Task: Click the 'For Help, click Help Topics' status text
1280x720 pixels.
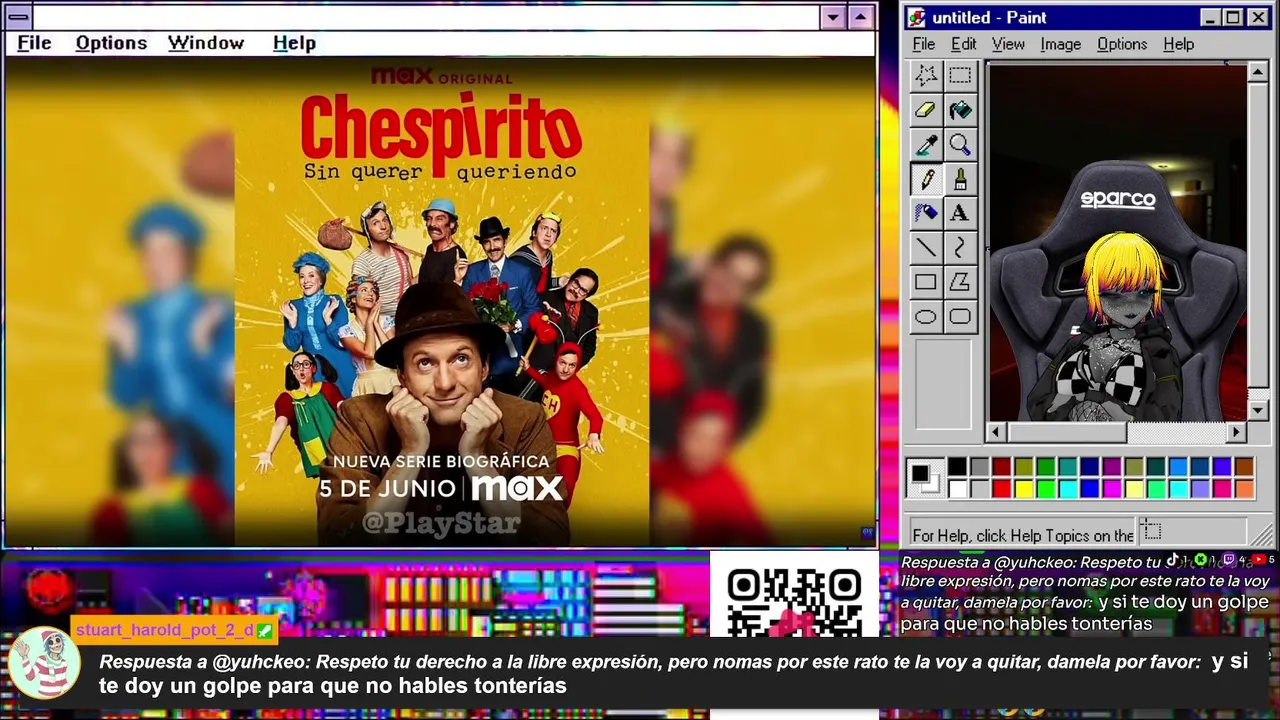Action: pyautogui.click(x=1023, y=535)
